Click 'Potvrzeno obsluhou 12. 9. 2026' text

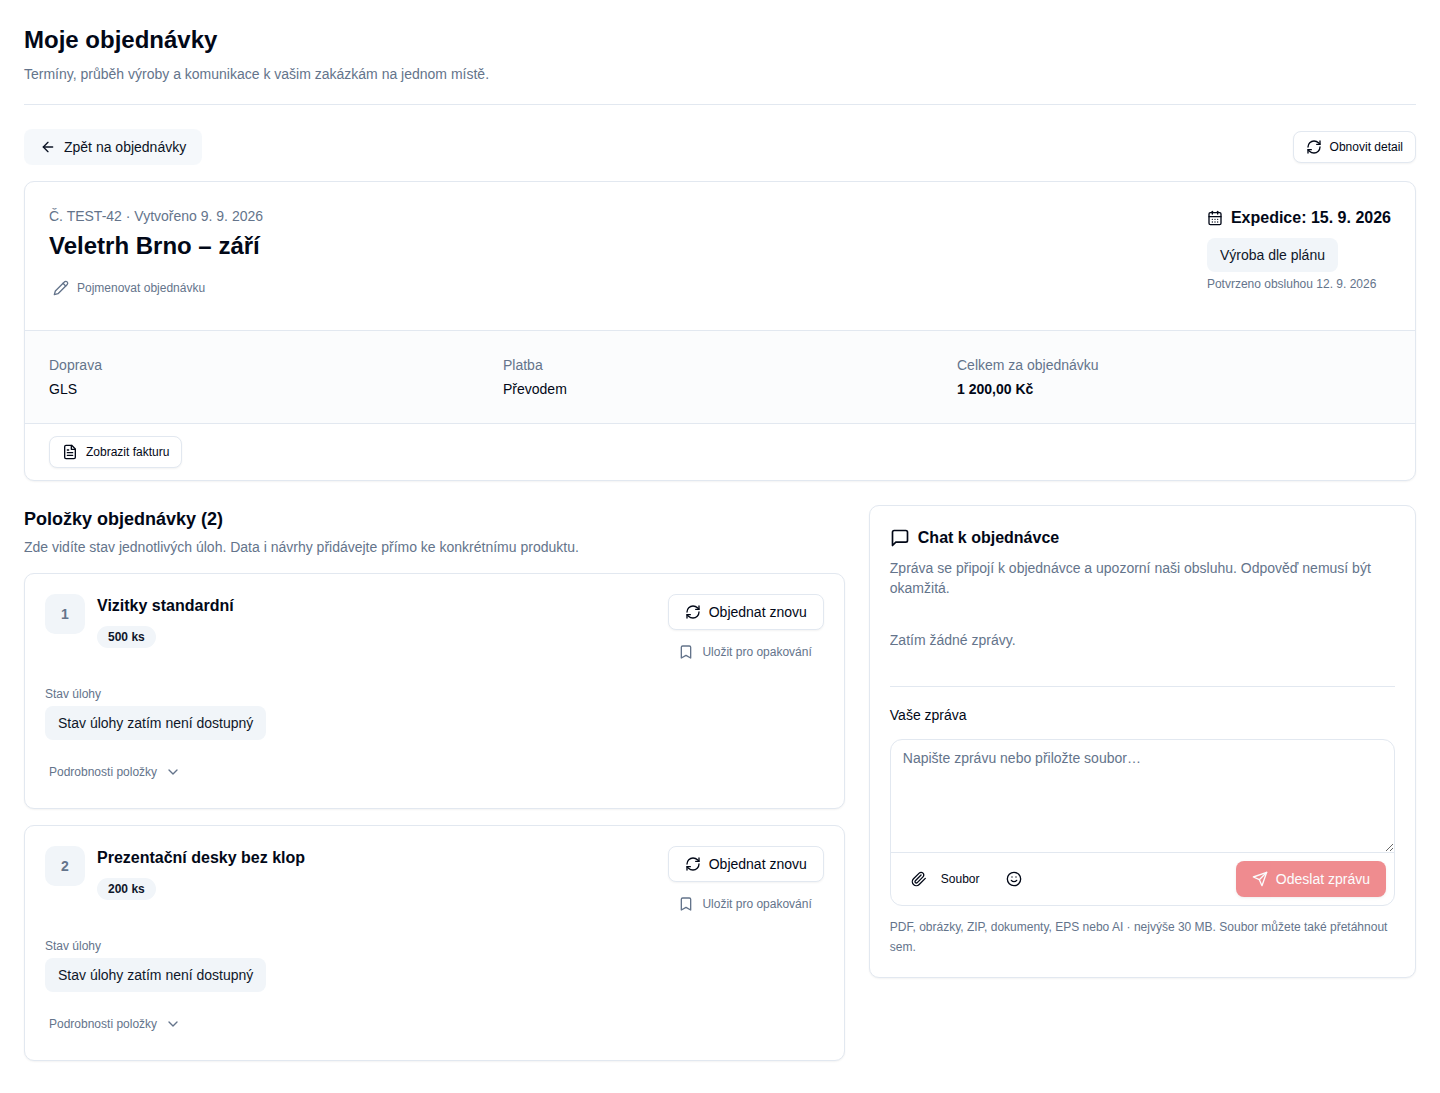(x=1291, y=284)
